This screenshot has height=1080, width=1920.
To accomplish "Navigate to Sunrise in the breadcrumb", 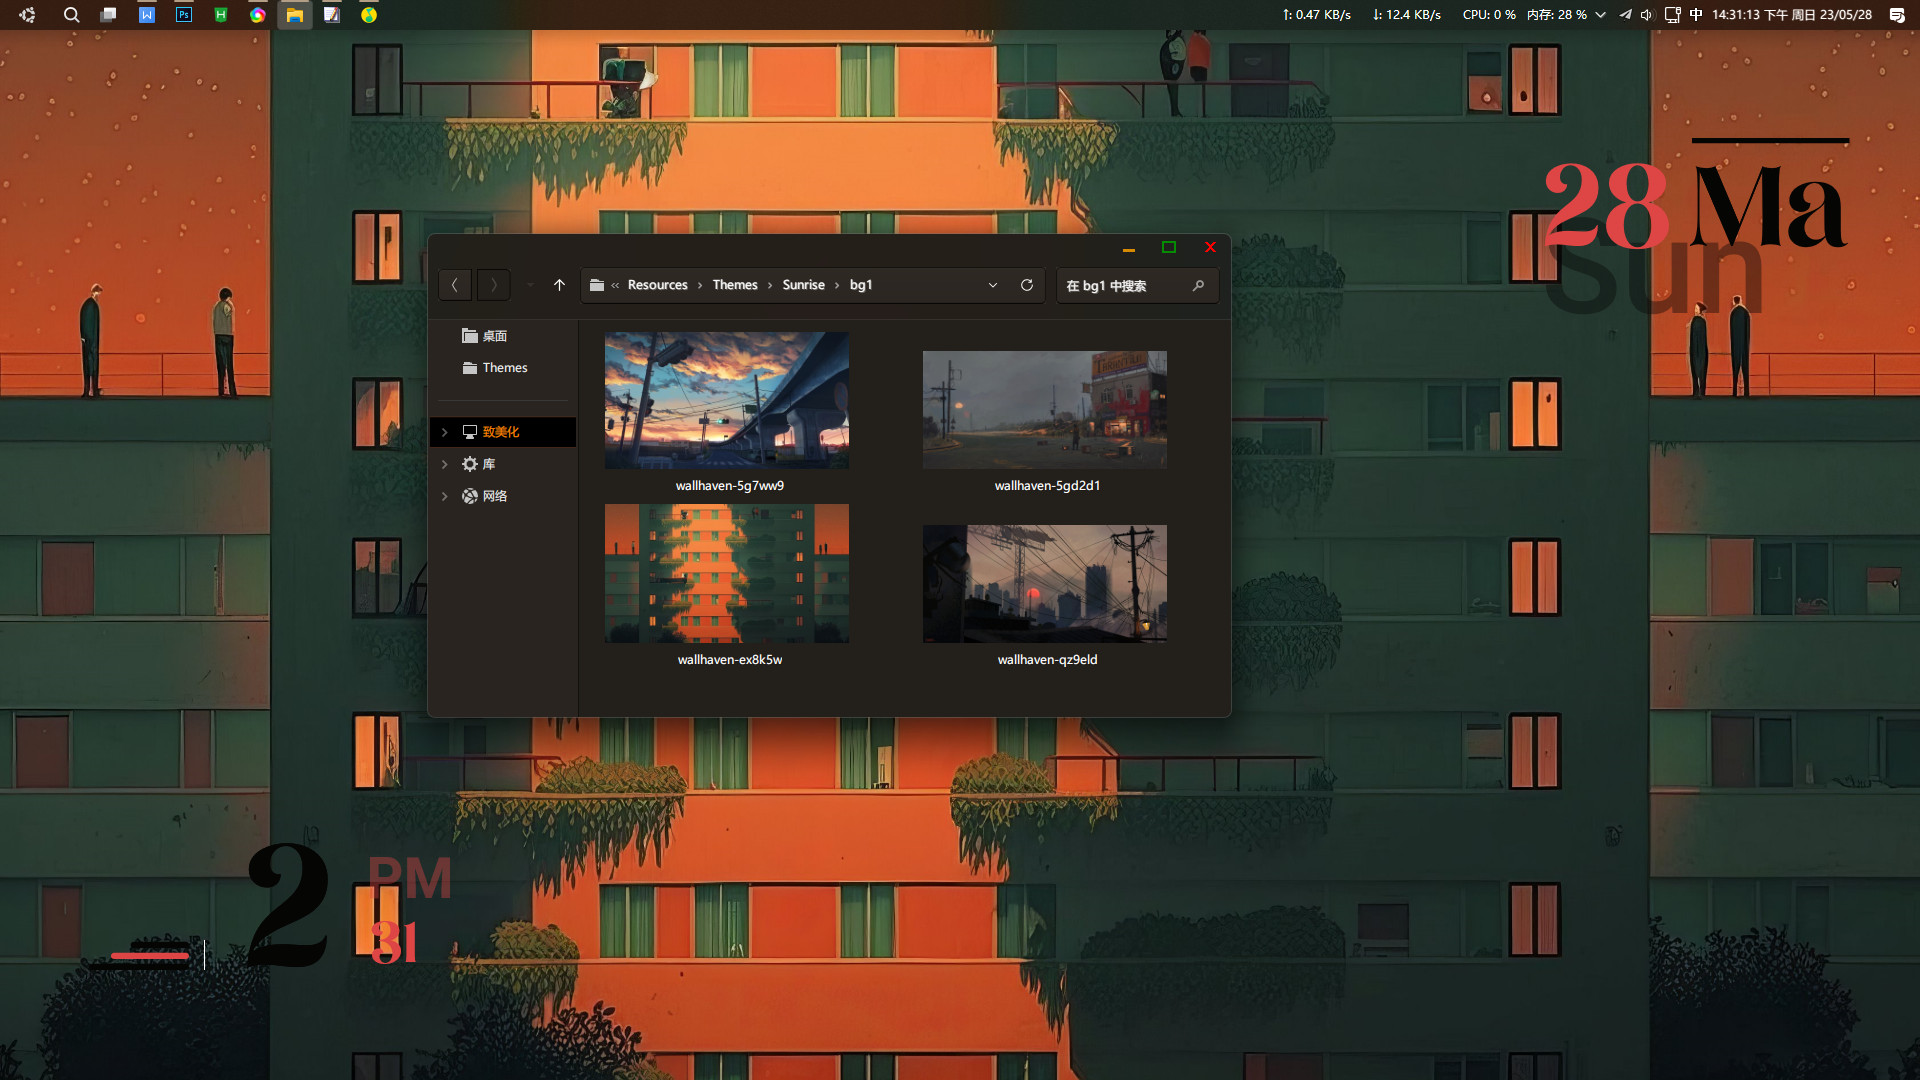I will [x=803, y=285].
